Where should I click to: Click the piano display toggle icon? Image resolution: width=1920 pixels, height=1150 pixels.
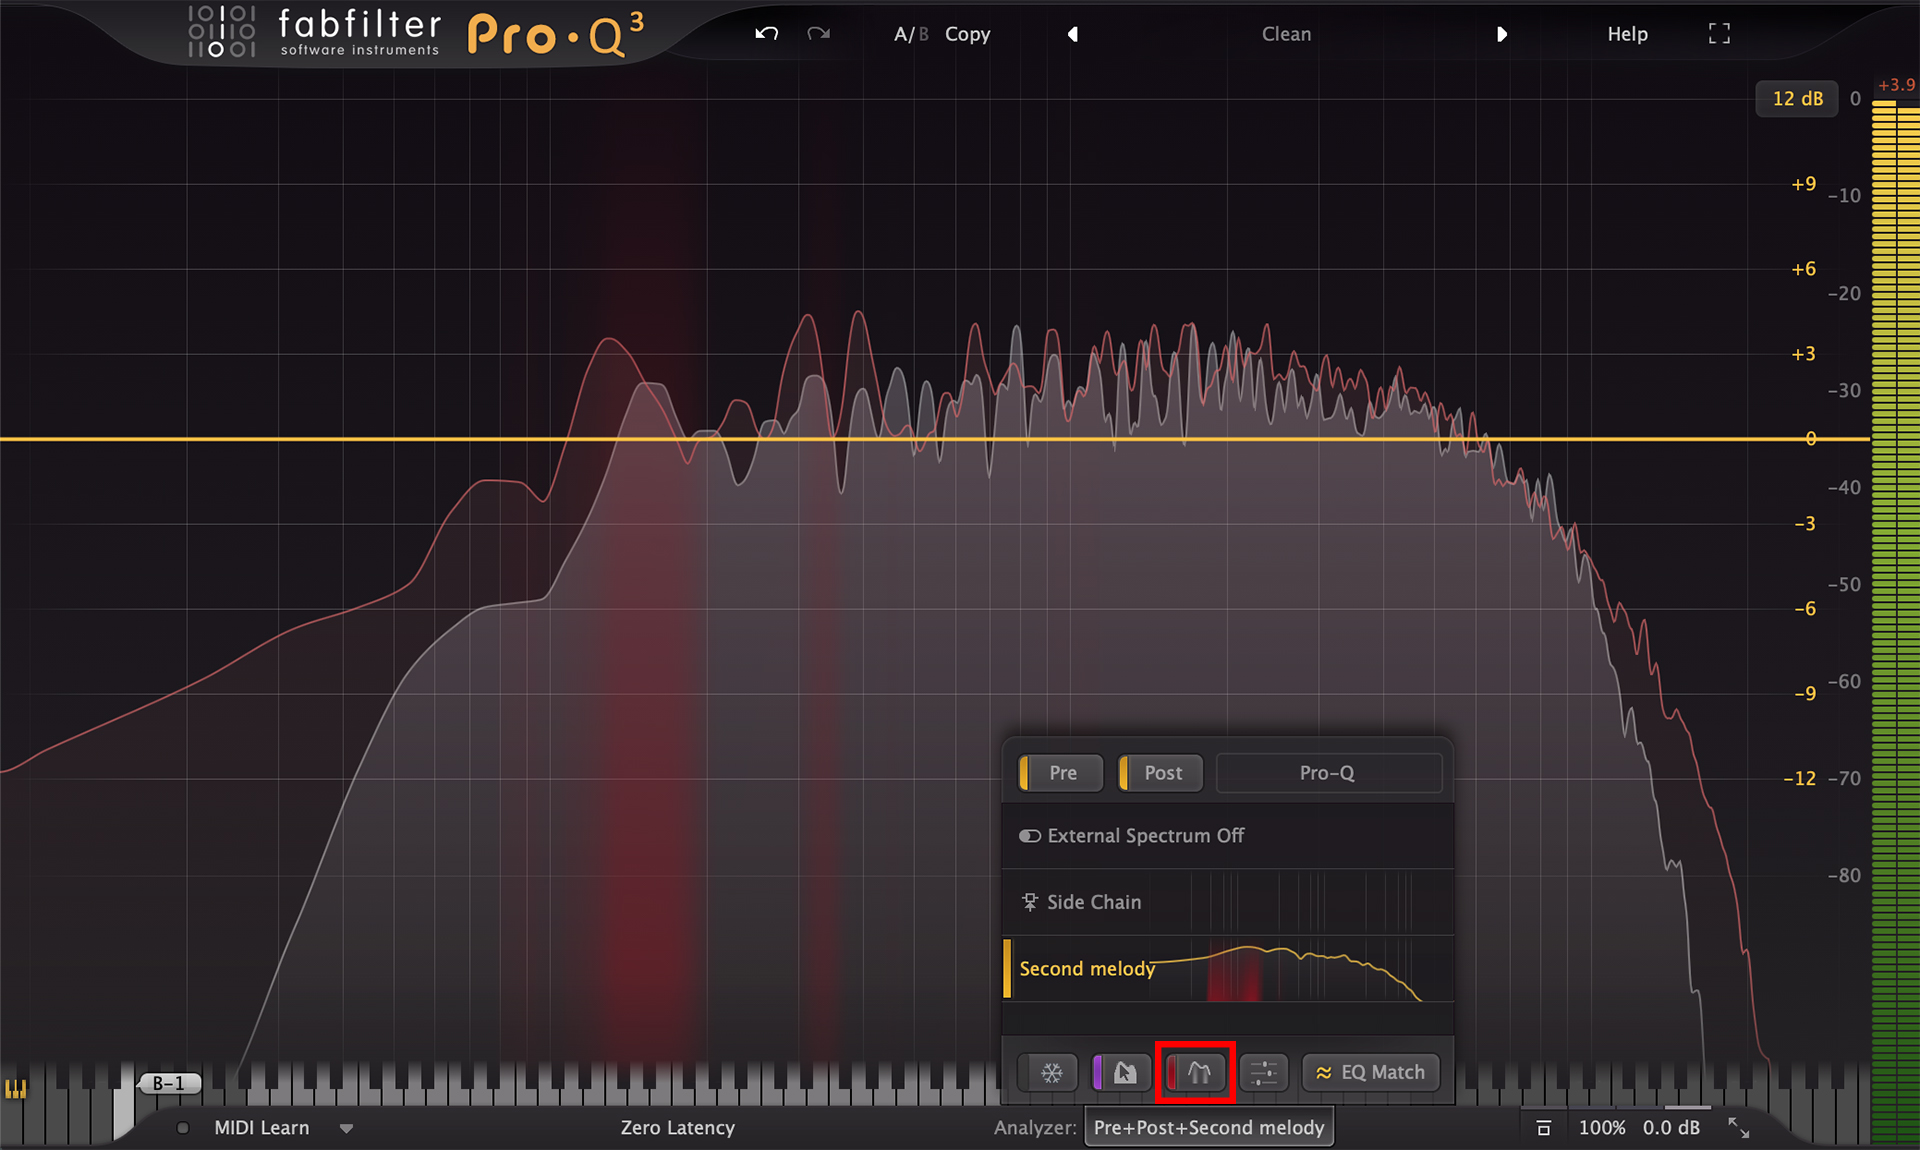pos(15,1088)
